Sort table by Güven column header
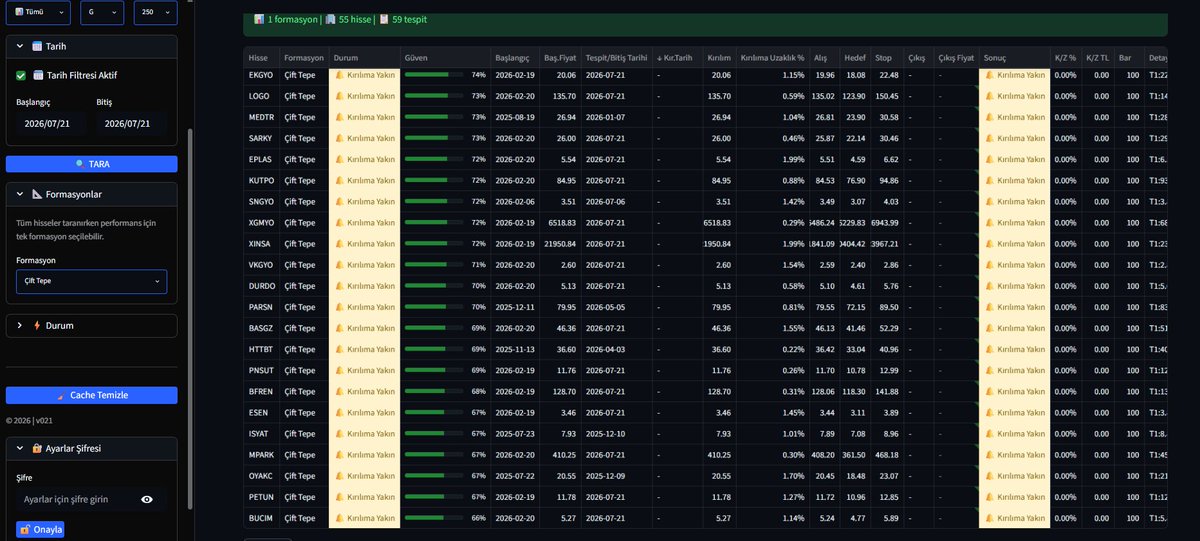 (x=444, y=57)
